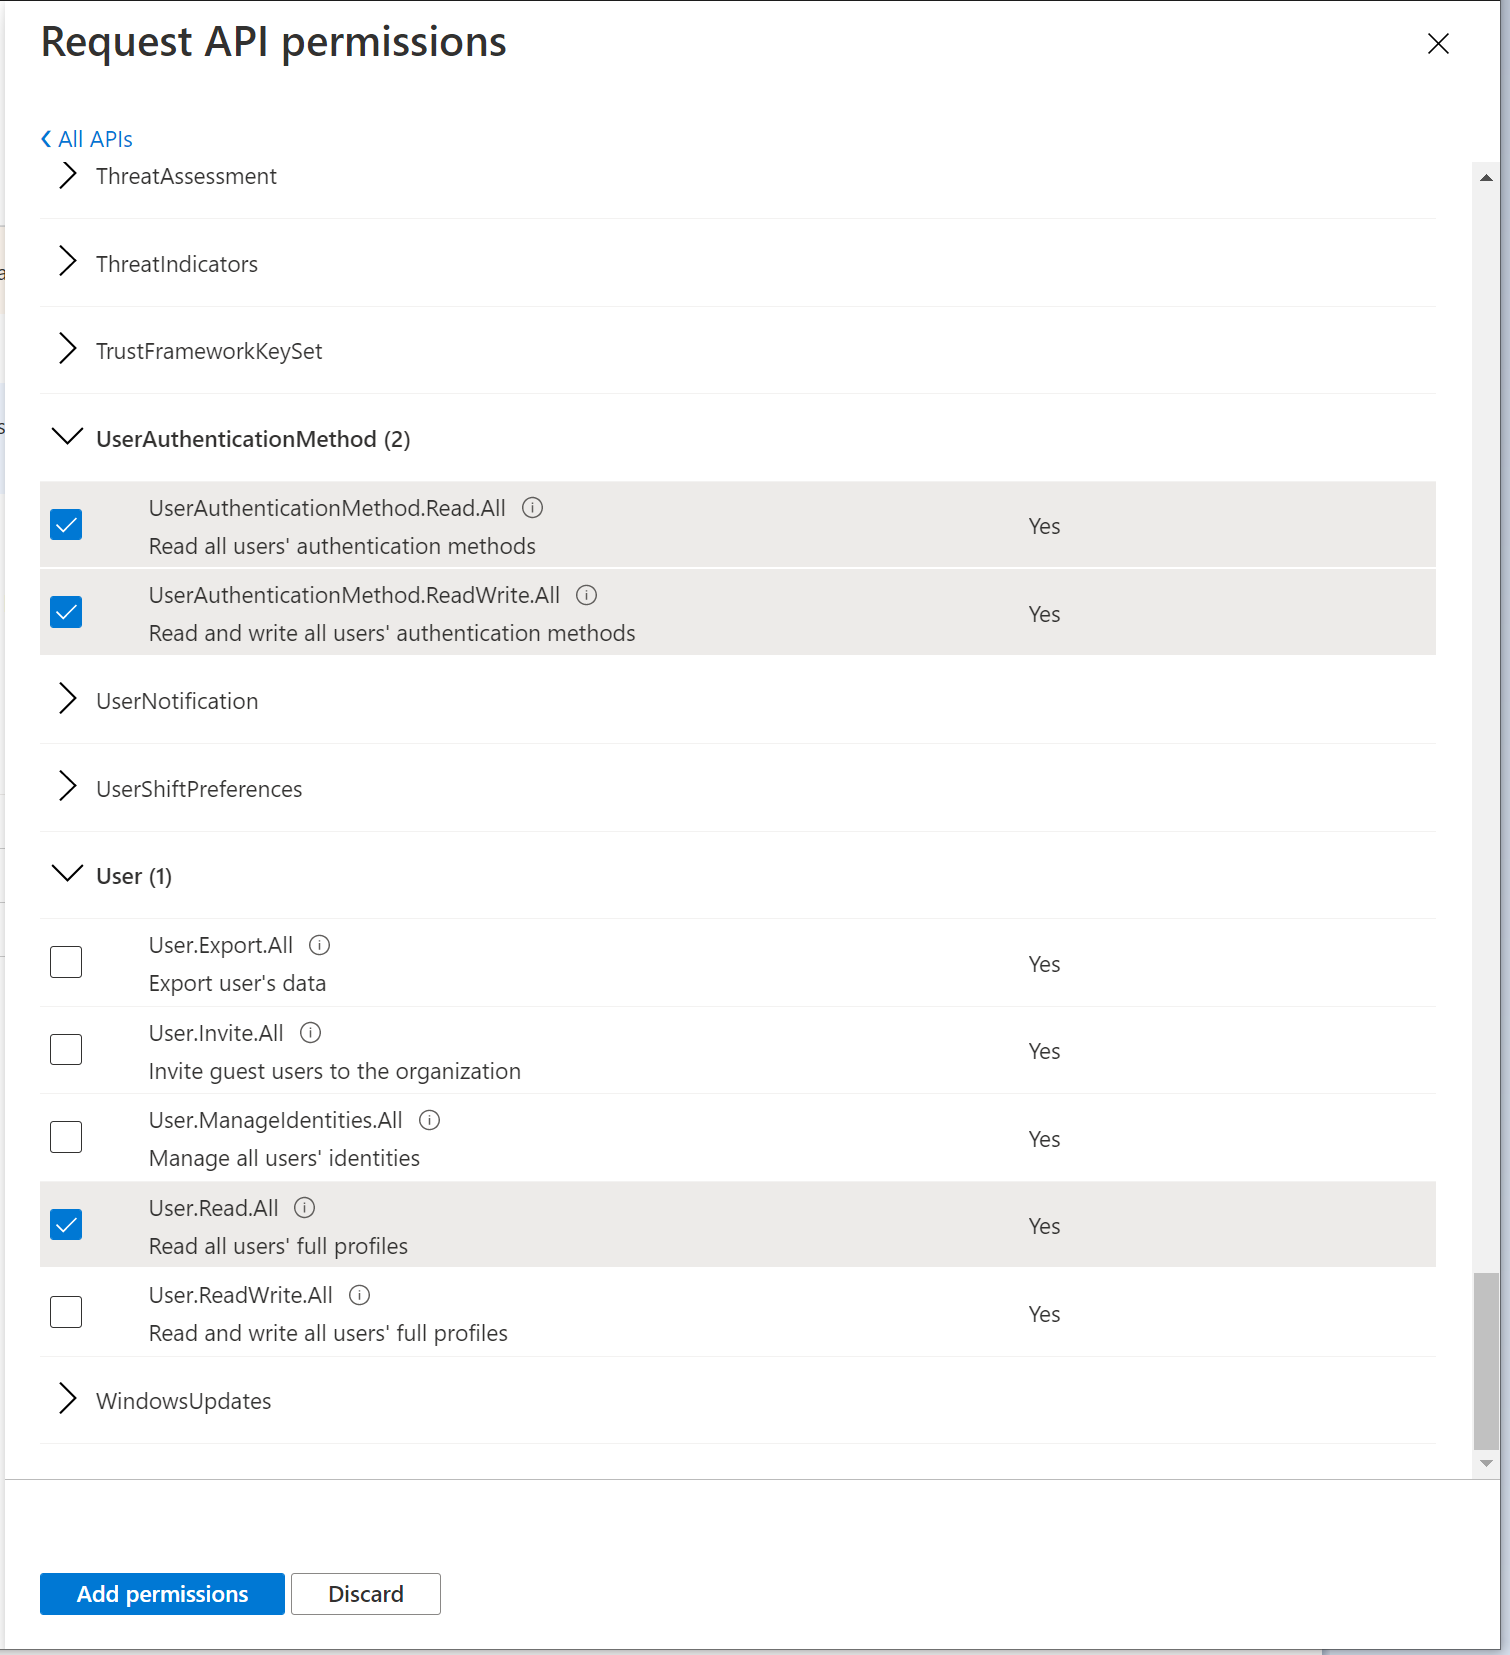The height and width of the screenshot is (1655, 1510).
Task: Click info icon beside User.ReadWrite.All
Action: (x=360, y=1295)
